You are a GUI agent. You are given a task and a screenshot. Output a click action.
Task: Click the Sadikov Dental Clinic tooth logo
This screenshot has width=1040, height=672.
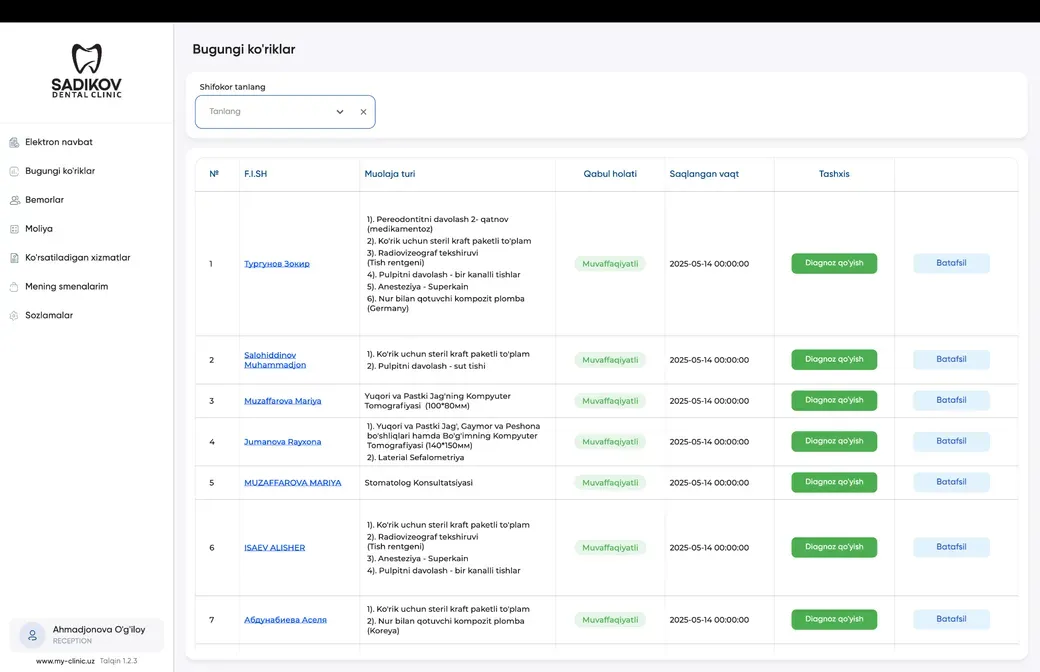[x=87, y=71]
